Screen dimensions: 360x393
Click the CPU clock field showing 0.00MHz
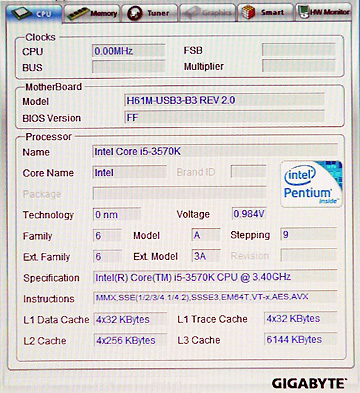coord(129,51)
